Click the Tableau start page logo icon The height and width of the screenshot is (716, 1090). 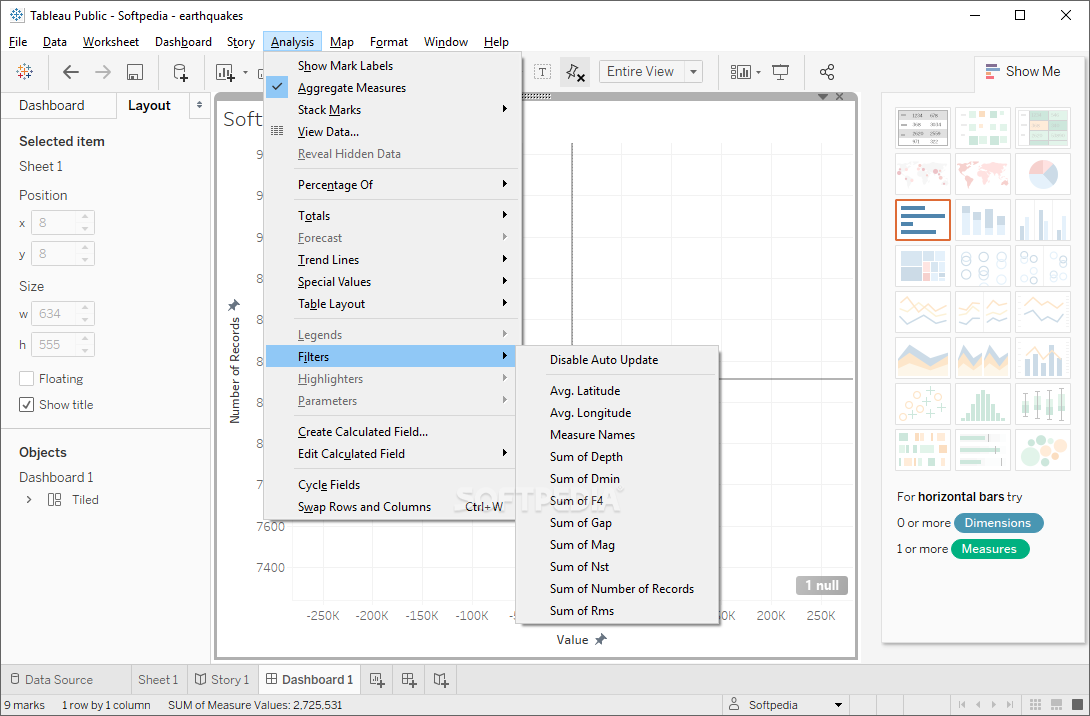(x=25, y=72)
